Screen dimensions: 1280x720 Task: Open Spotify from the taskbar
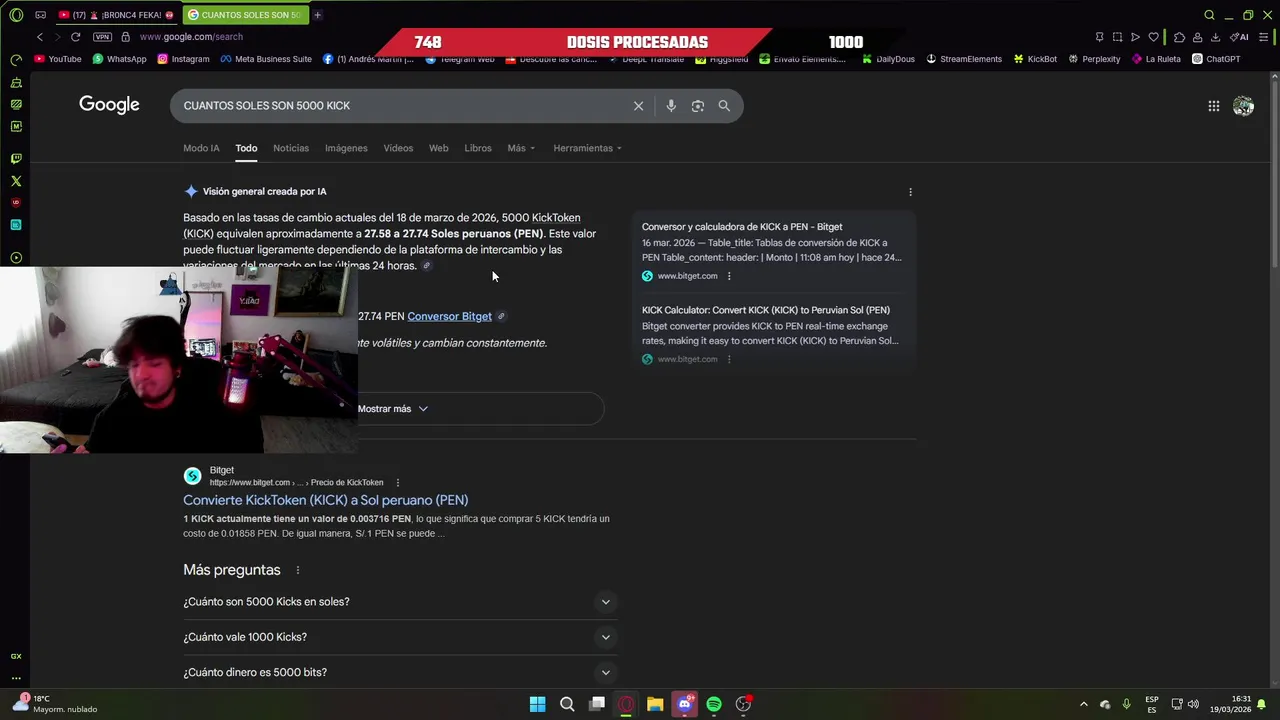click(x=714, y=704)
